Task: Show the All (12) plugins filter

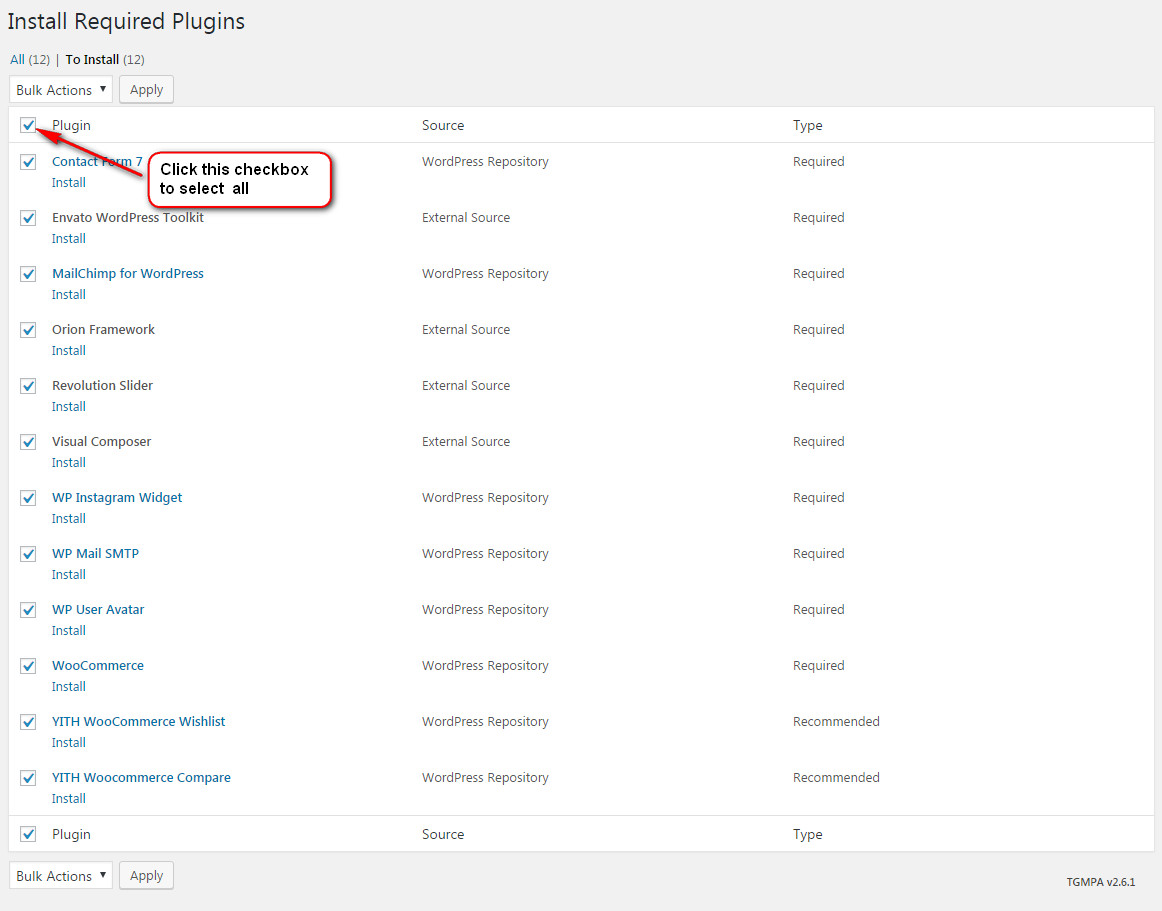Action: click(30, 59)
